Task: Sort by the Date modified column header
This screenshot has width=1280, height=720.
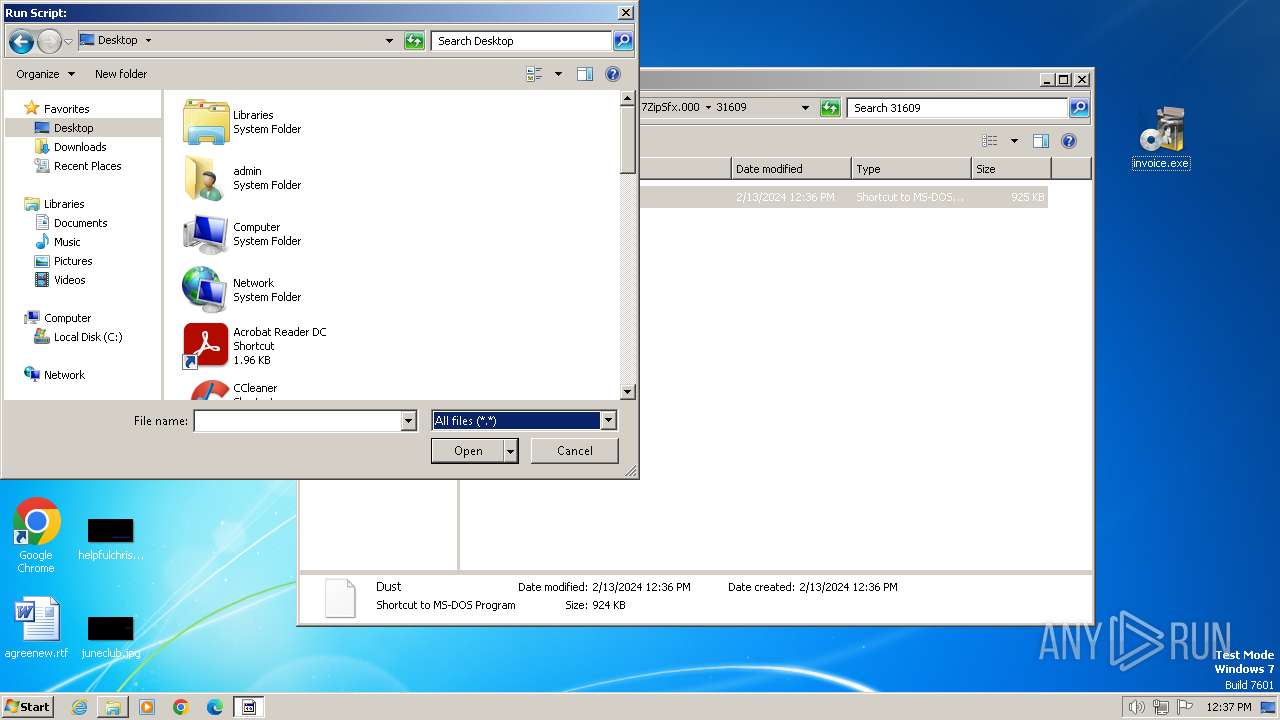Action: 791,169
